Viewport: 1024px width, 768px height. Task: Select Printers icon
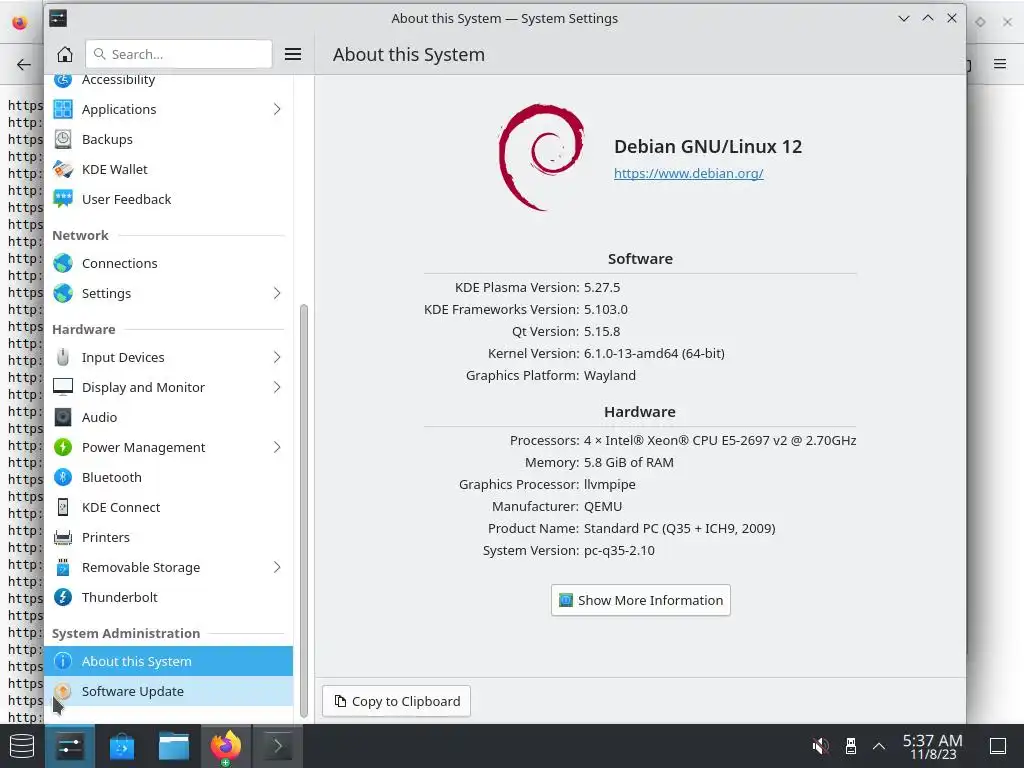pyautogui.click(x=63, y=537)
